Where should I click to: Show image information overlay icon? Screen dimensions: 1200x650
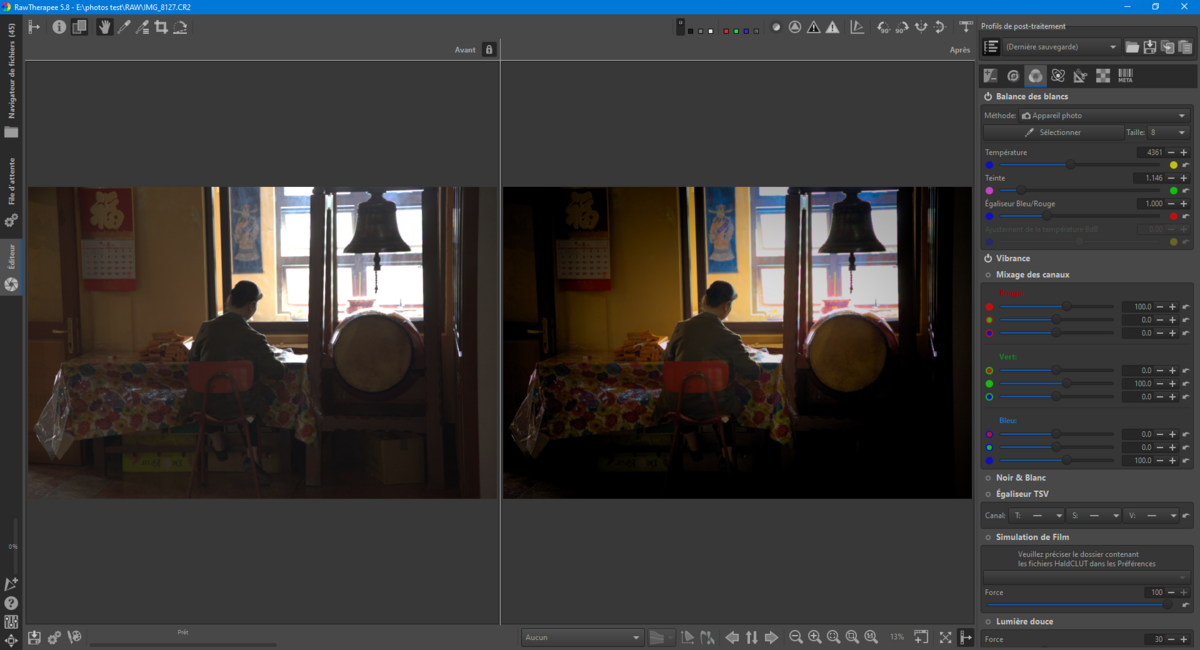coord(59,27)
